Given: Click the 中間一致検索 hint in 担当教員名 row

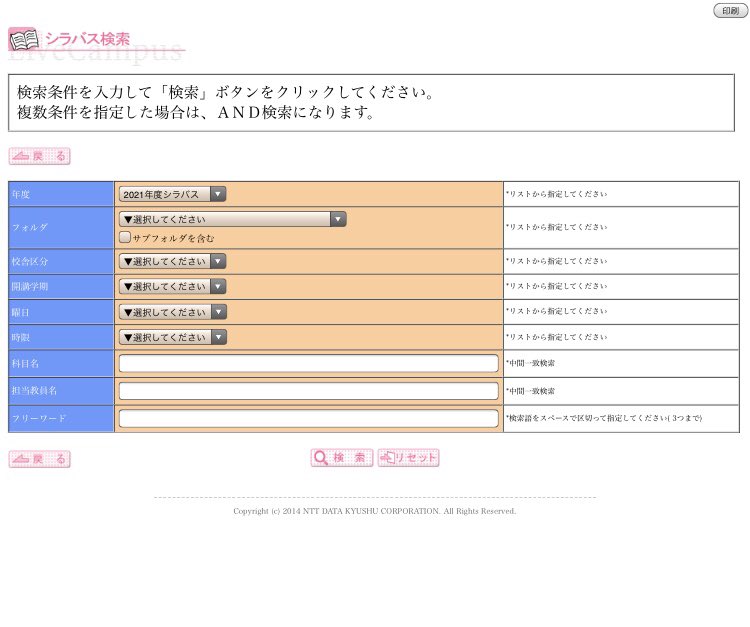Looking at the screenshot, I should pyautogui.click(x=530, y=391).
